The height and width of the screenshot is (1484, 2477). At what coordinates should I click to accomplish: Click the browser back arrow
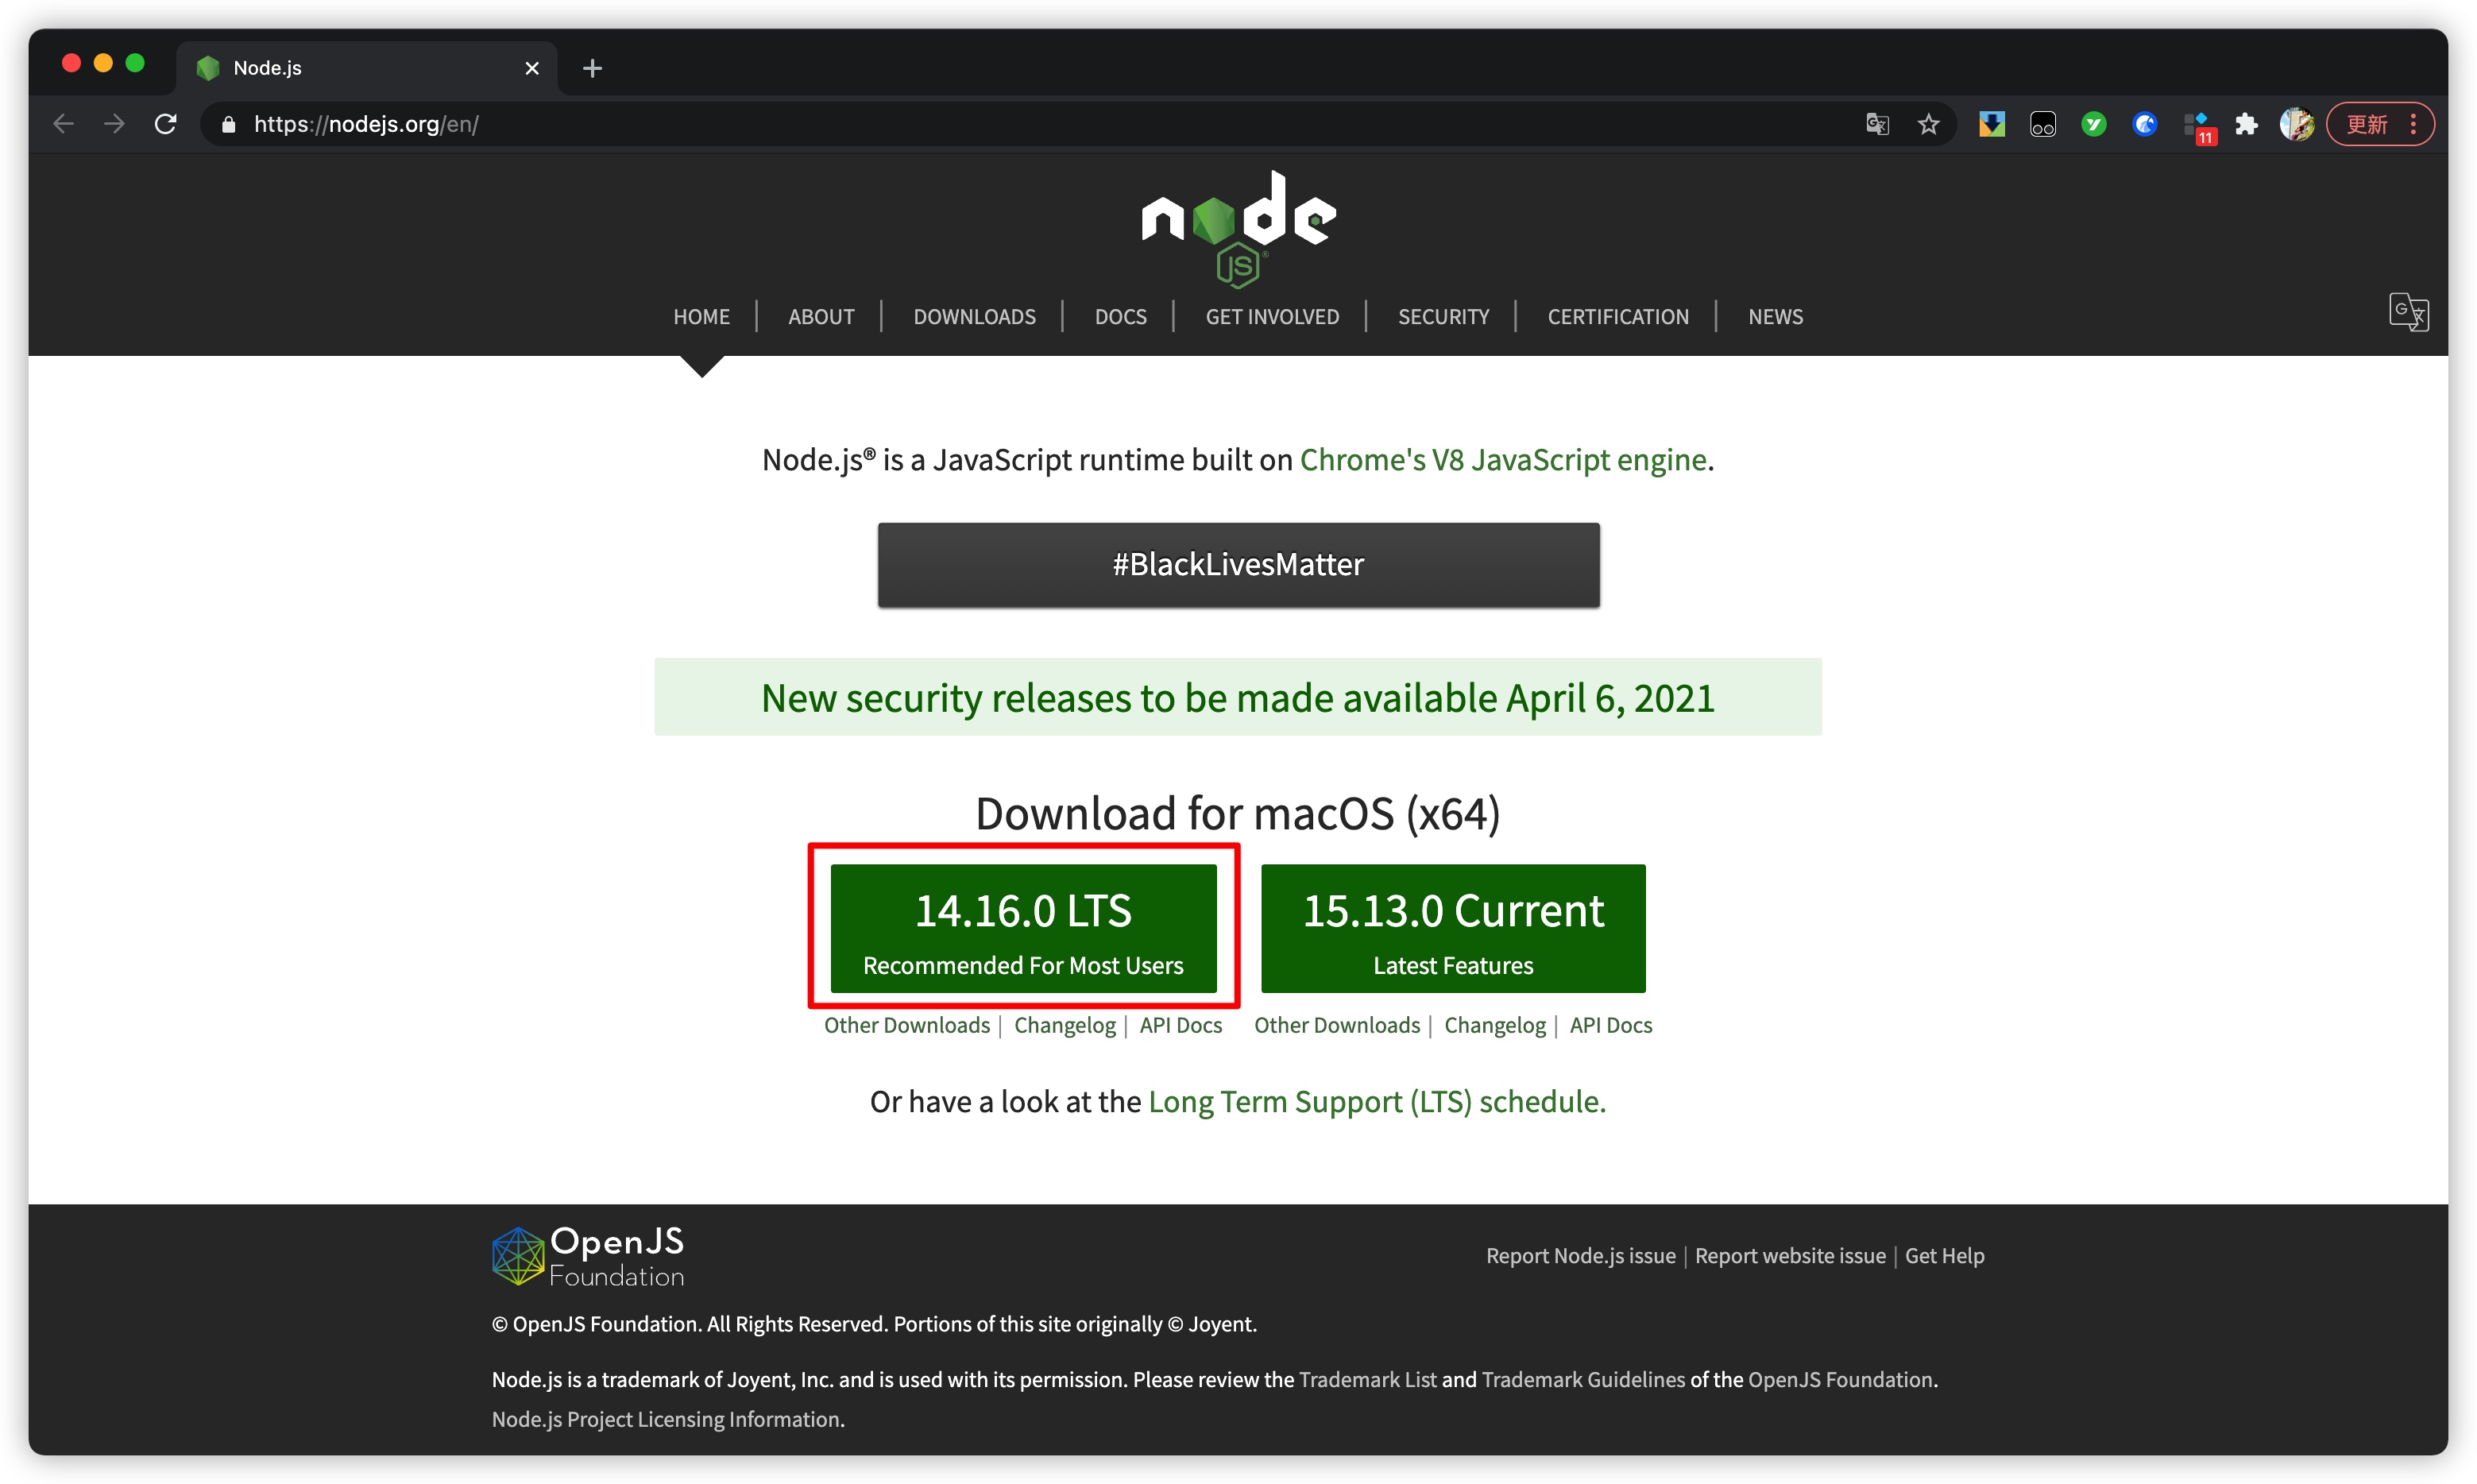pos(64,124)
